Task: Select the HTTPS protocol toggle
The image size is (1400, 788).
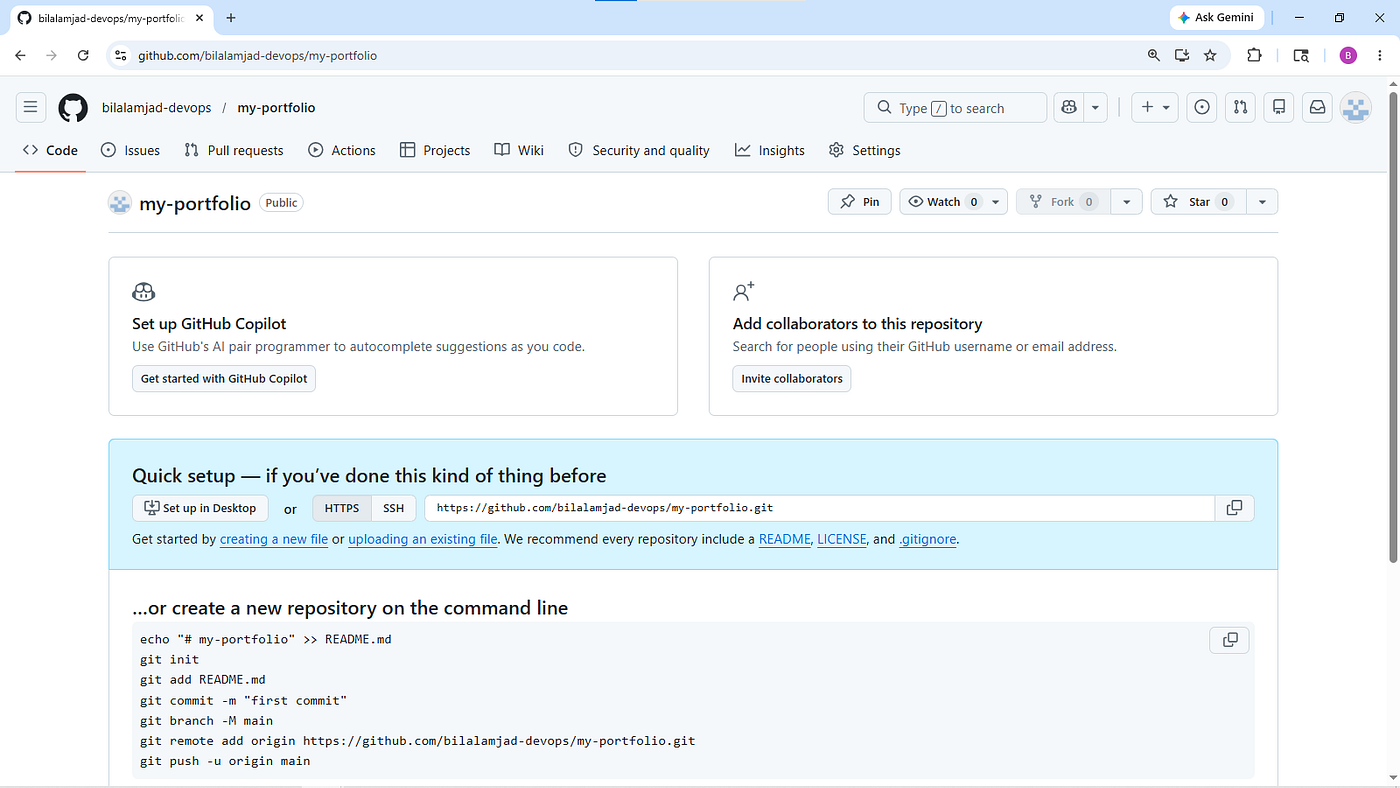Action: click(x=342, y=508)
